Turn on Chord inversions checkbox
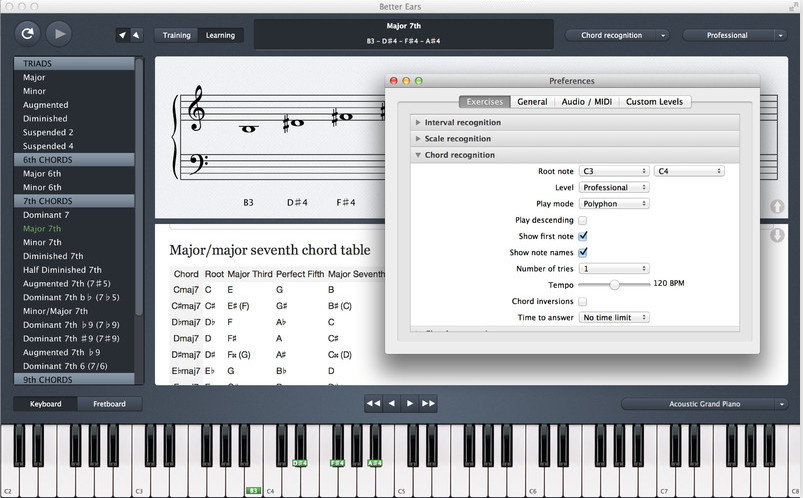Viewport: 803px width, 498px height. click(582, 301)
